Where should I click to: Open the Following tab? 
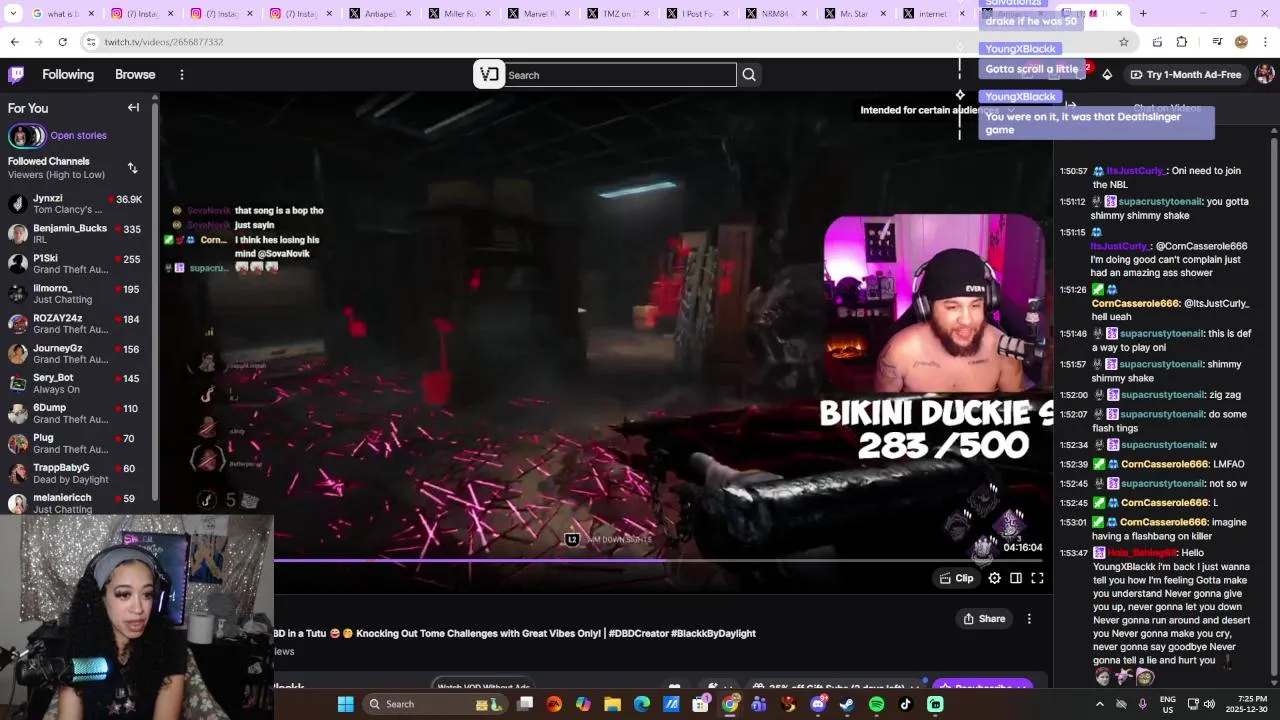pyautogui.click(x=68, y=75)
